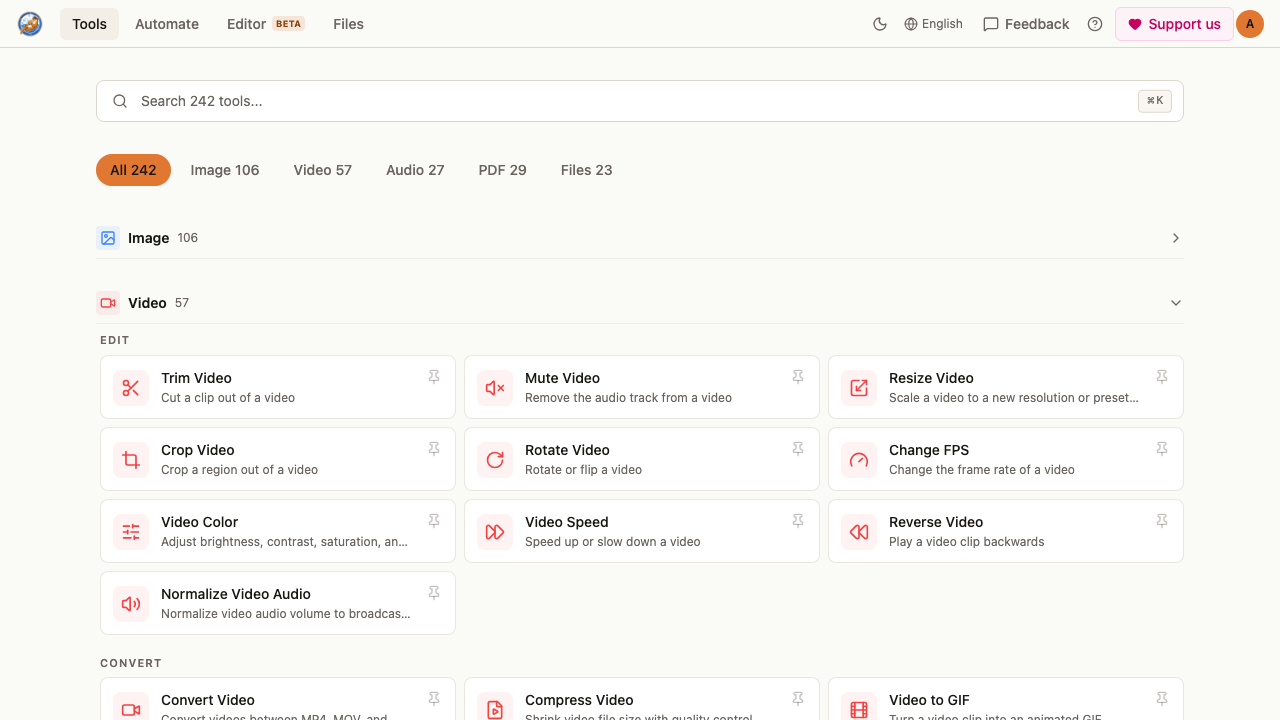
Task: Filter by Files 23
Action: (x=587, y=170)
